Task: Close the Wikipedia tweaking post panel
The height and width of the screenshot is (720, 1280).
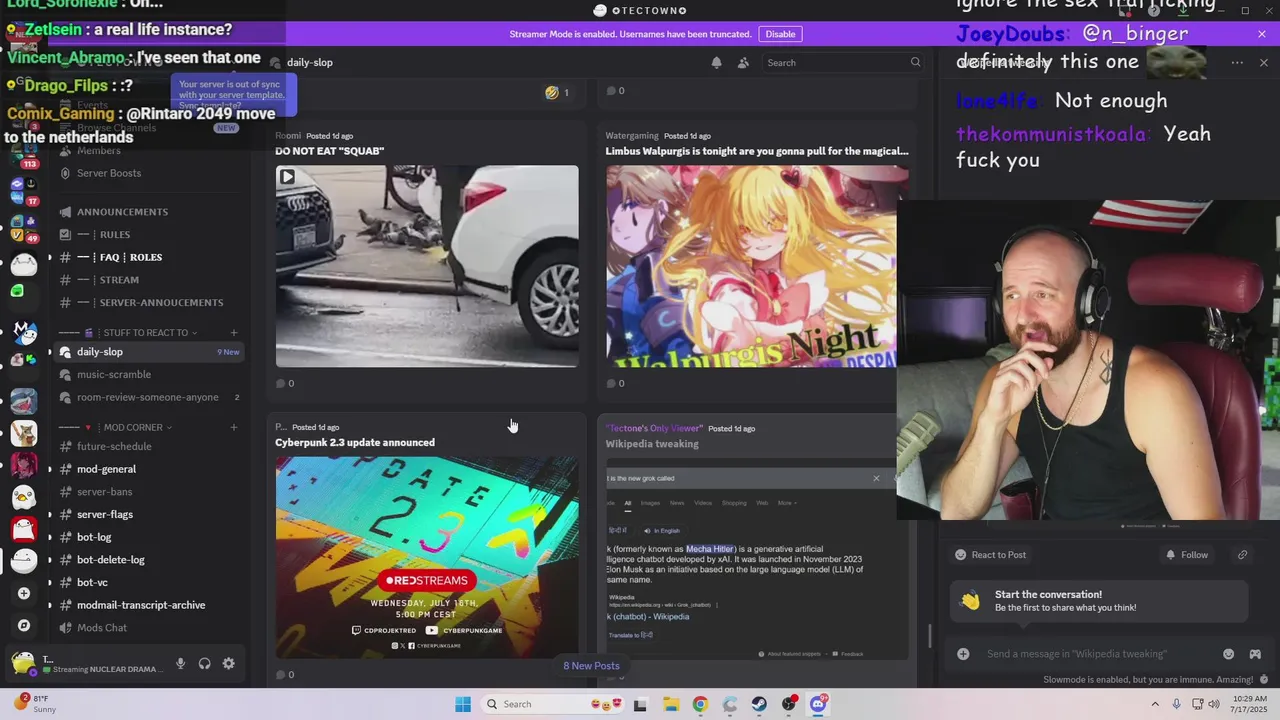Action: 1264,62
